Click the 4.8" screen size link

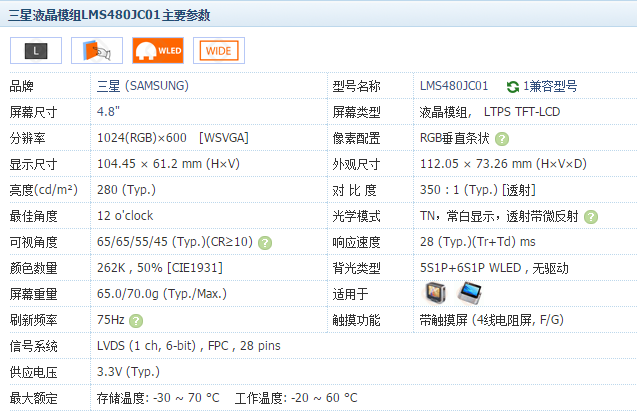108,112
